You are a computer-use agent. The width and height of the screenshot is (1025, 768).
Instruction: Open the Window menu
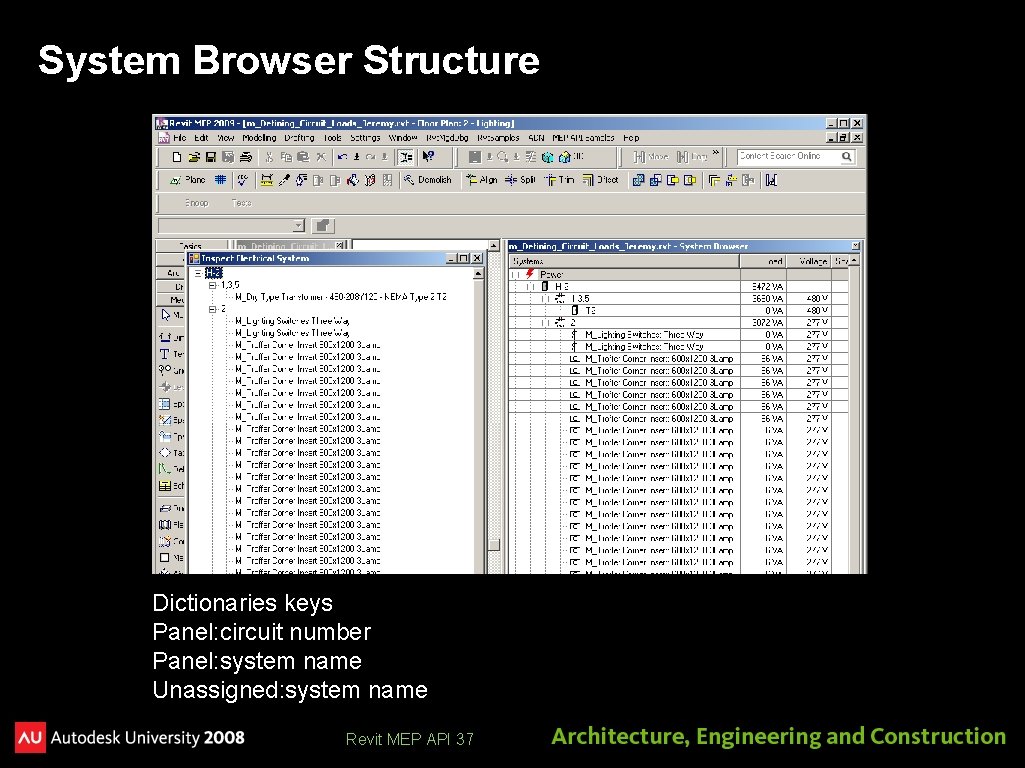click(x=403, y=138)
